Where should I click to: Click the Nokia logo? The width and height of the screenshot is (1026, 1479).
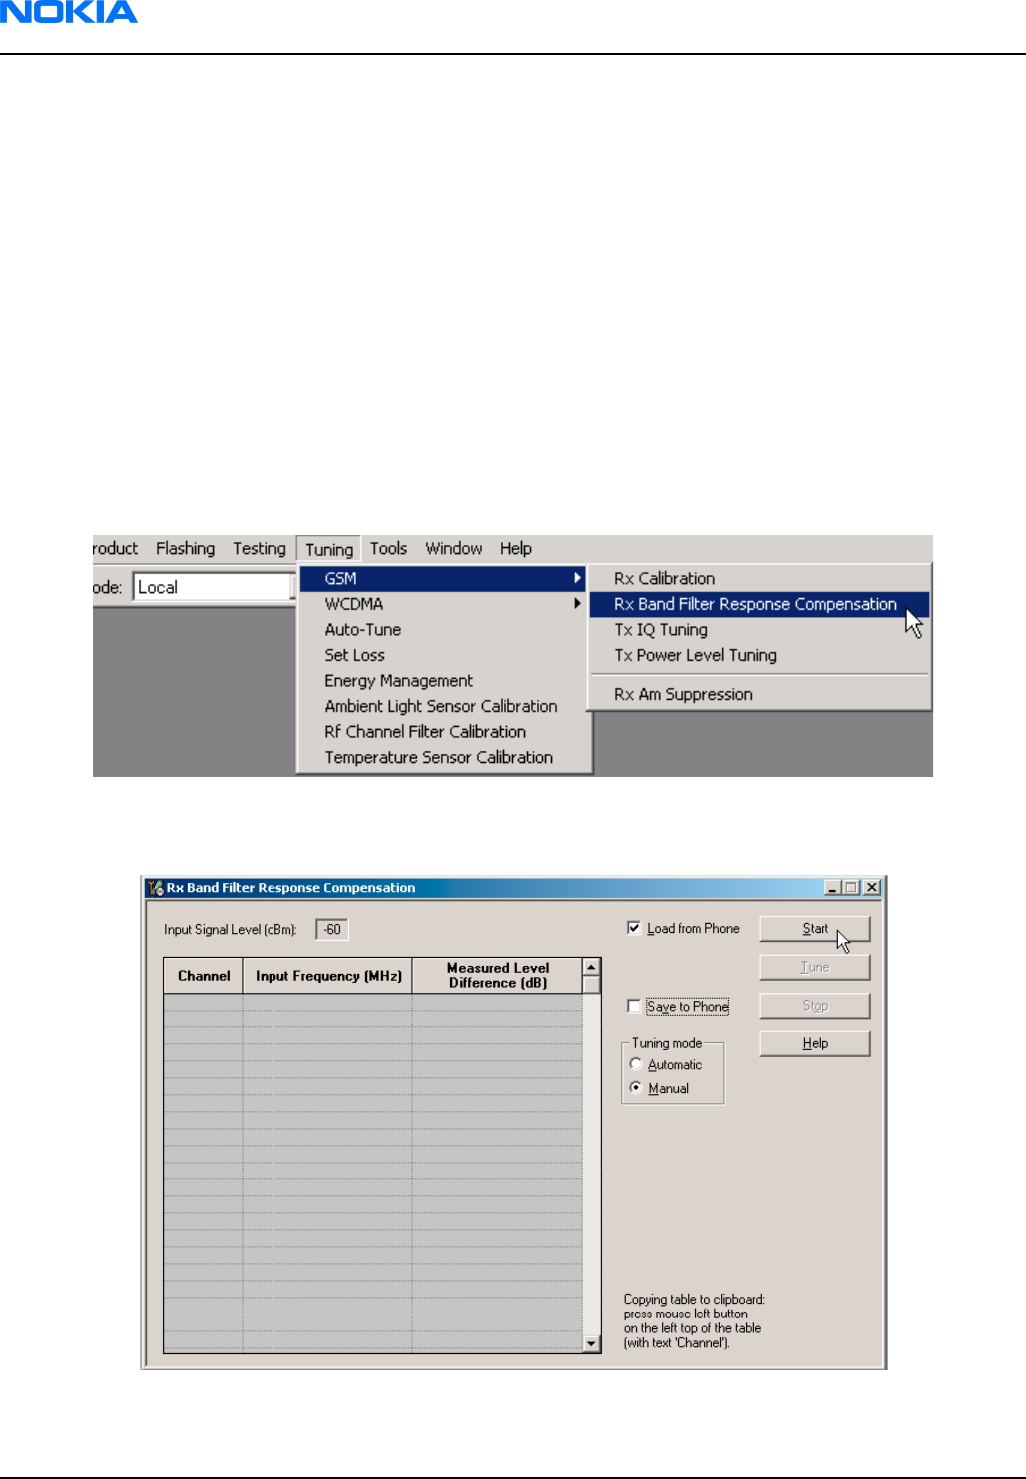click(x=68, y=12)
